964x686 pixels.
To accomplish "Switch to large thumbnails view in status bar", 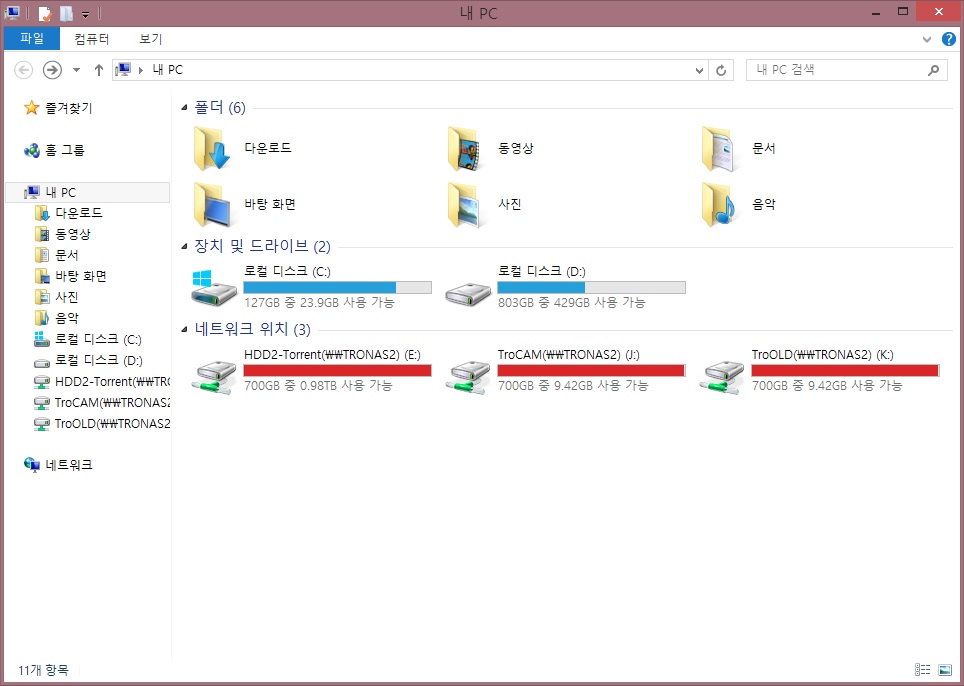I will (944, 669).
